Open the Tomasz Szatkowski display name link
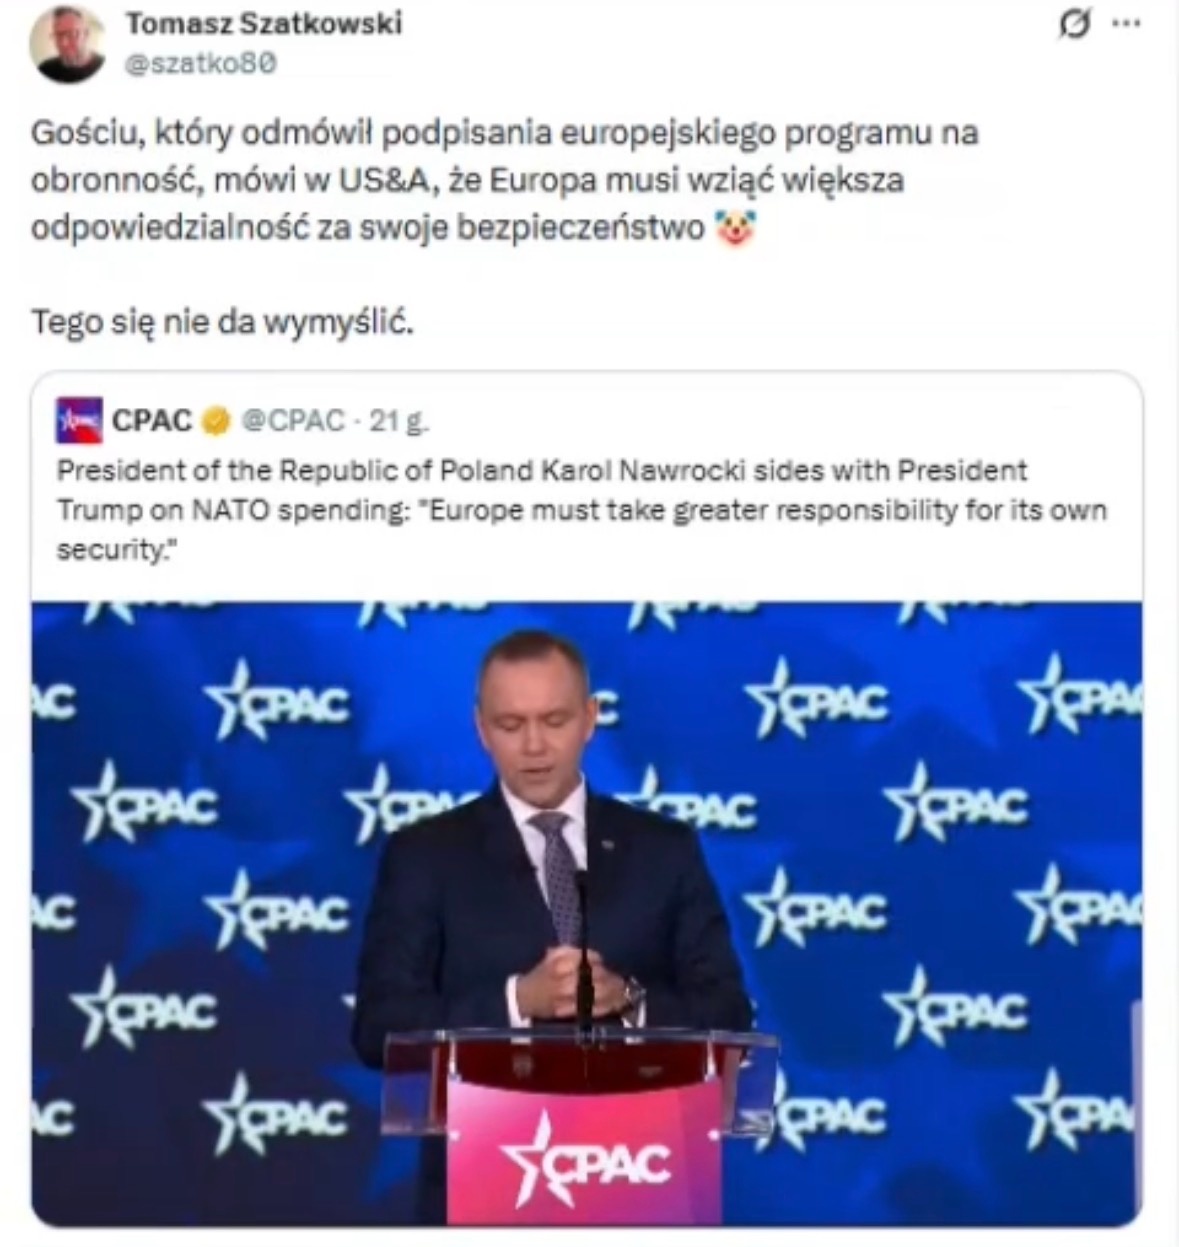1179x1247 pixels. (x=263, y=23)
